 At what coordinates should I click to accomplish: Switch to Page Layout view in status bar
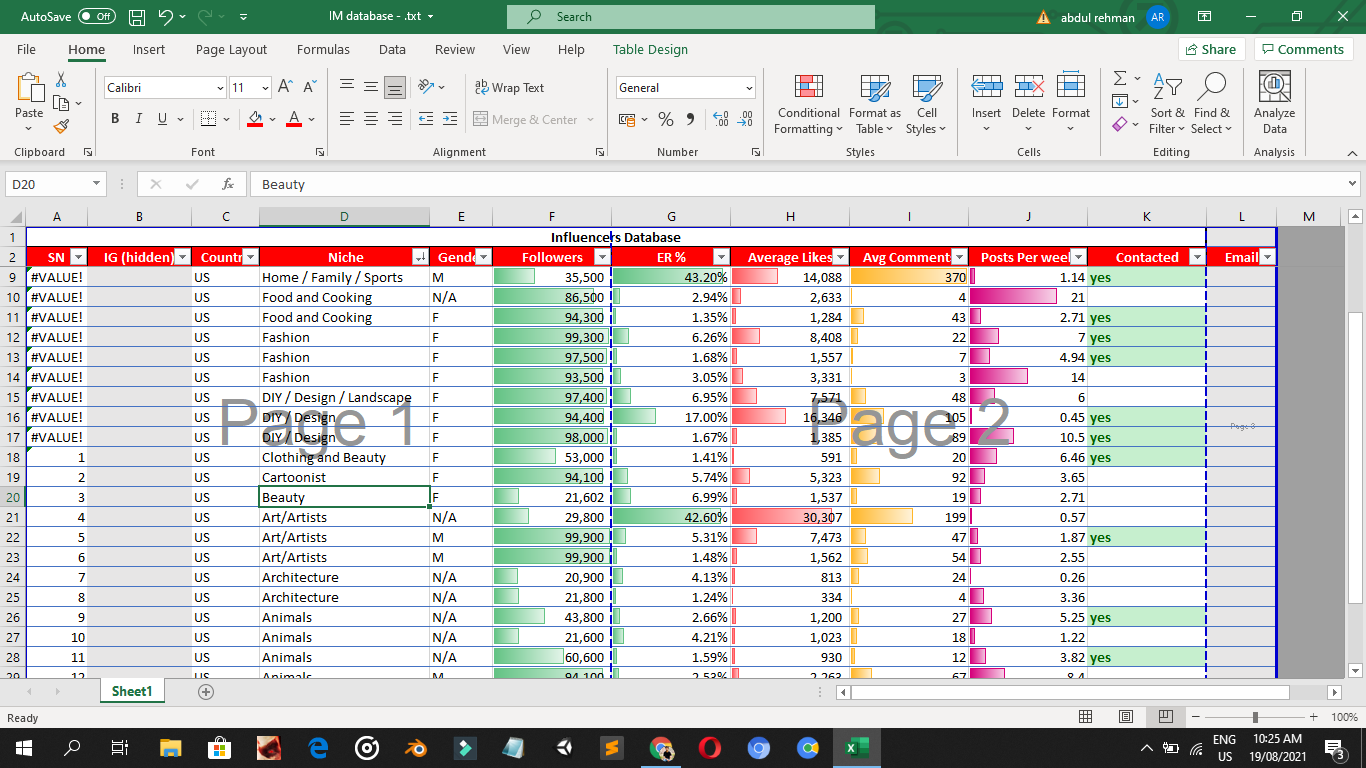pyautogui.click(x=1125, y=717)
